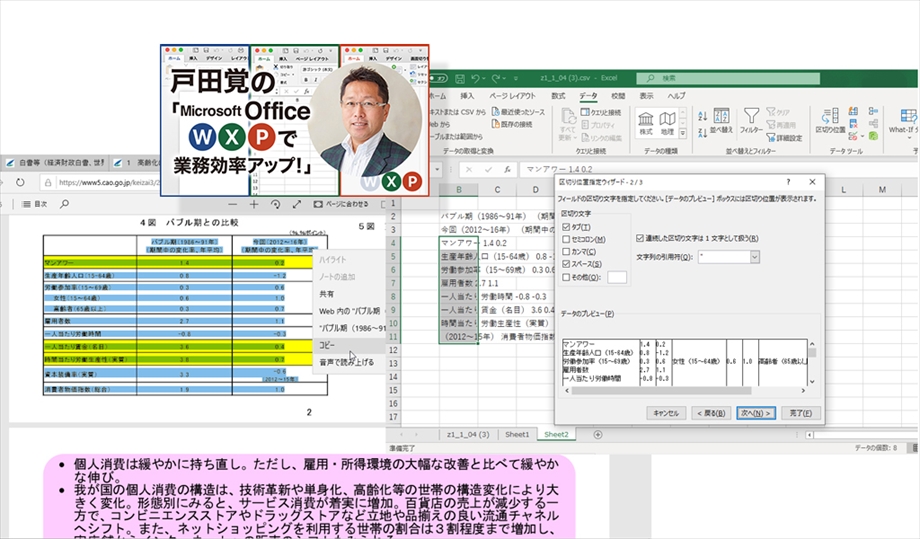Open the Undo history dropdown arrow
Screen dimensions: 920x539
tap(485, 78)
